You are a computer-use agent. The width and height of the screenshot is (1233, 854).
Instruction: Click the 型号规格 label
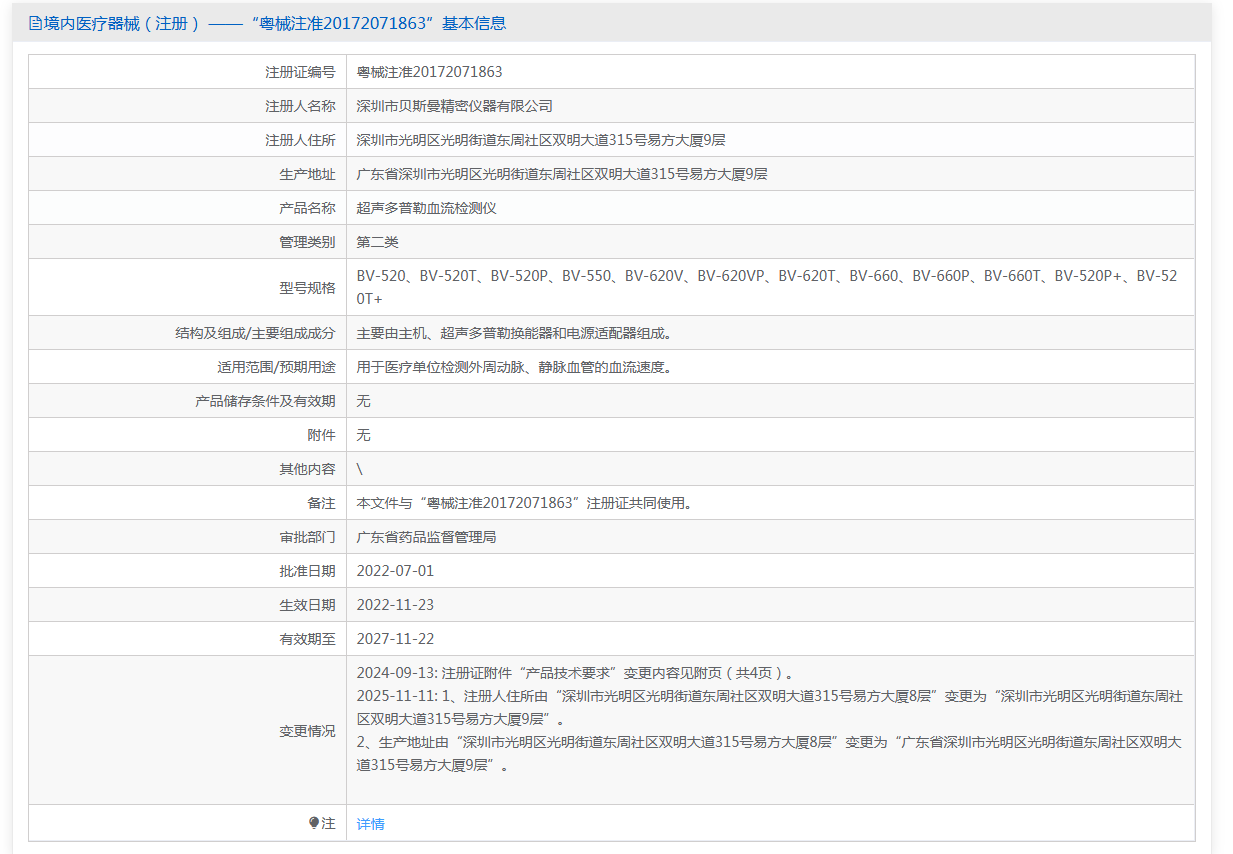[307, 288]
